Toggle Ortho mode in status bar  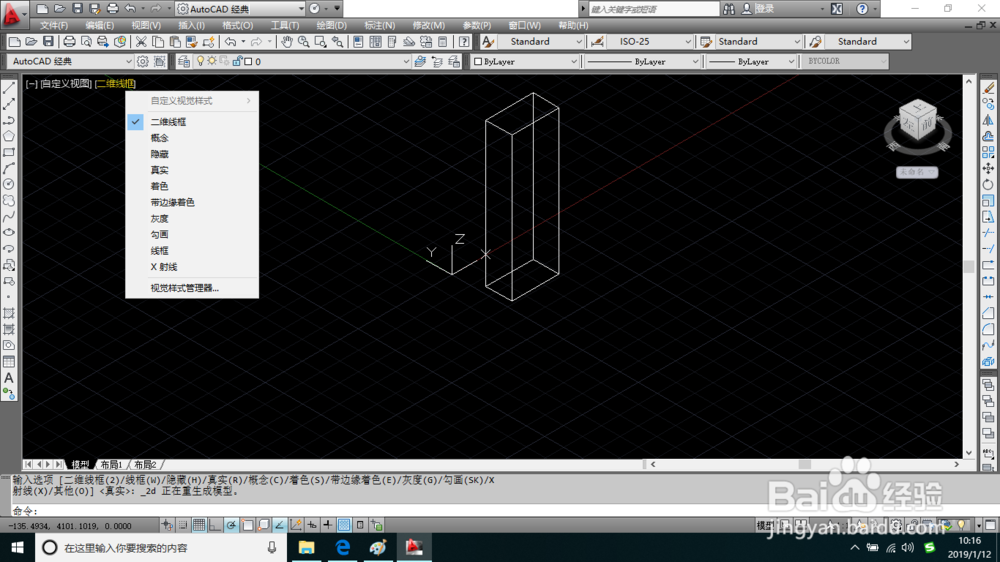point(215,526)
